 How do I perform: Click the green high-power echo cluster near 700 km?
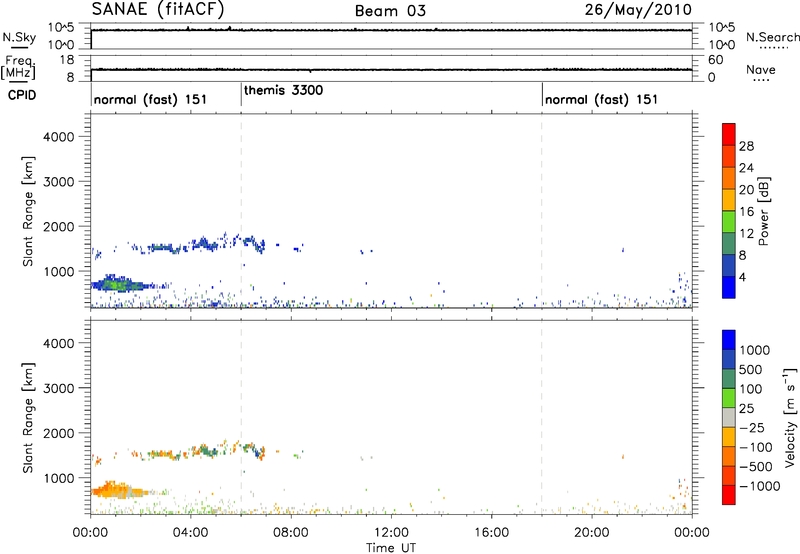click(x=118, y=284)
